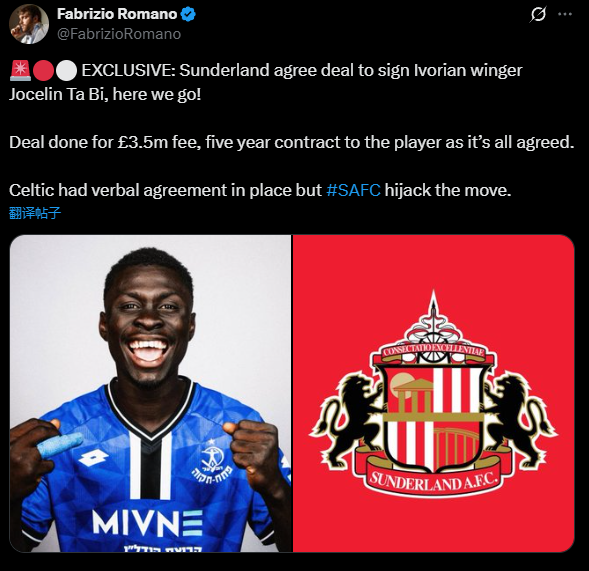Screen dimensions: 589x571
Task: Open the @FabrizioRomano handle link
Action: (119, 34)
